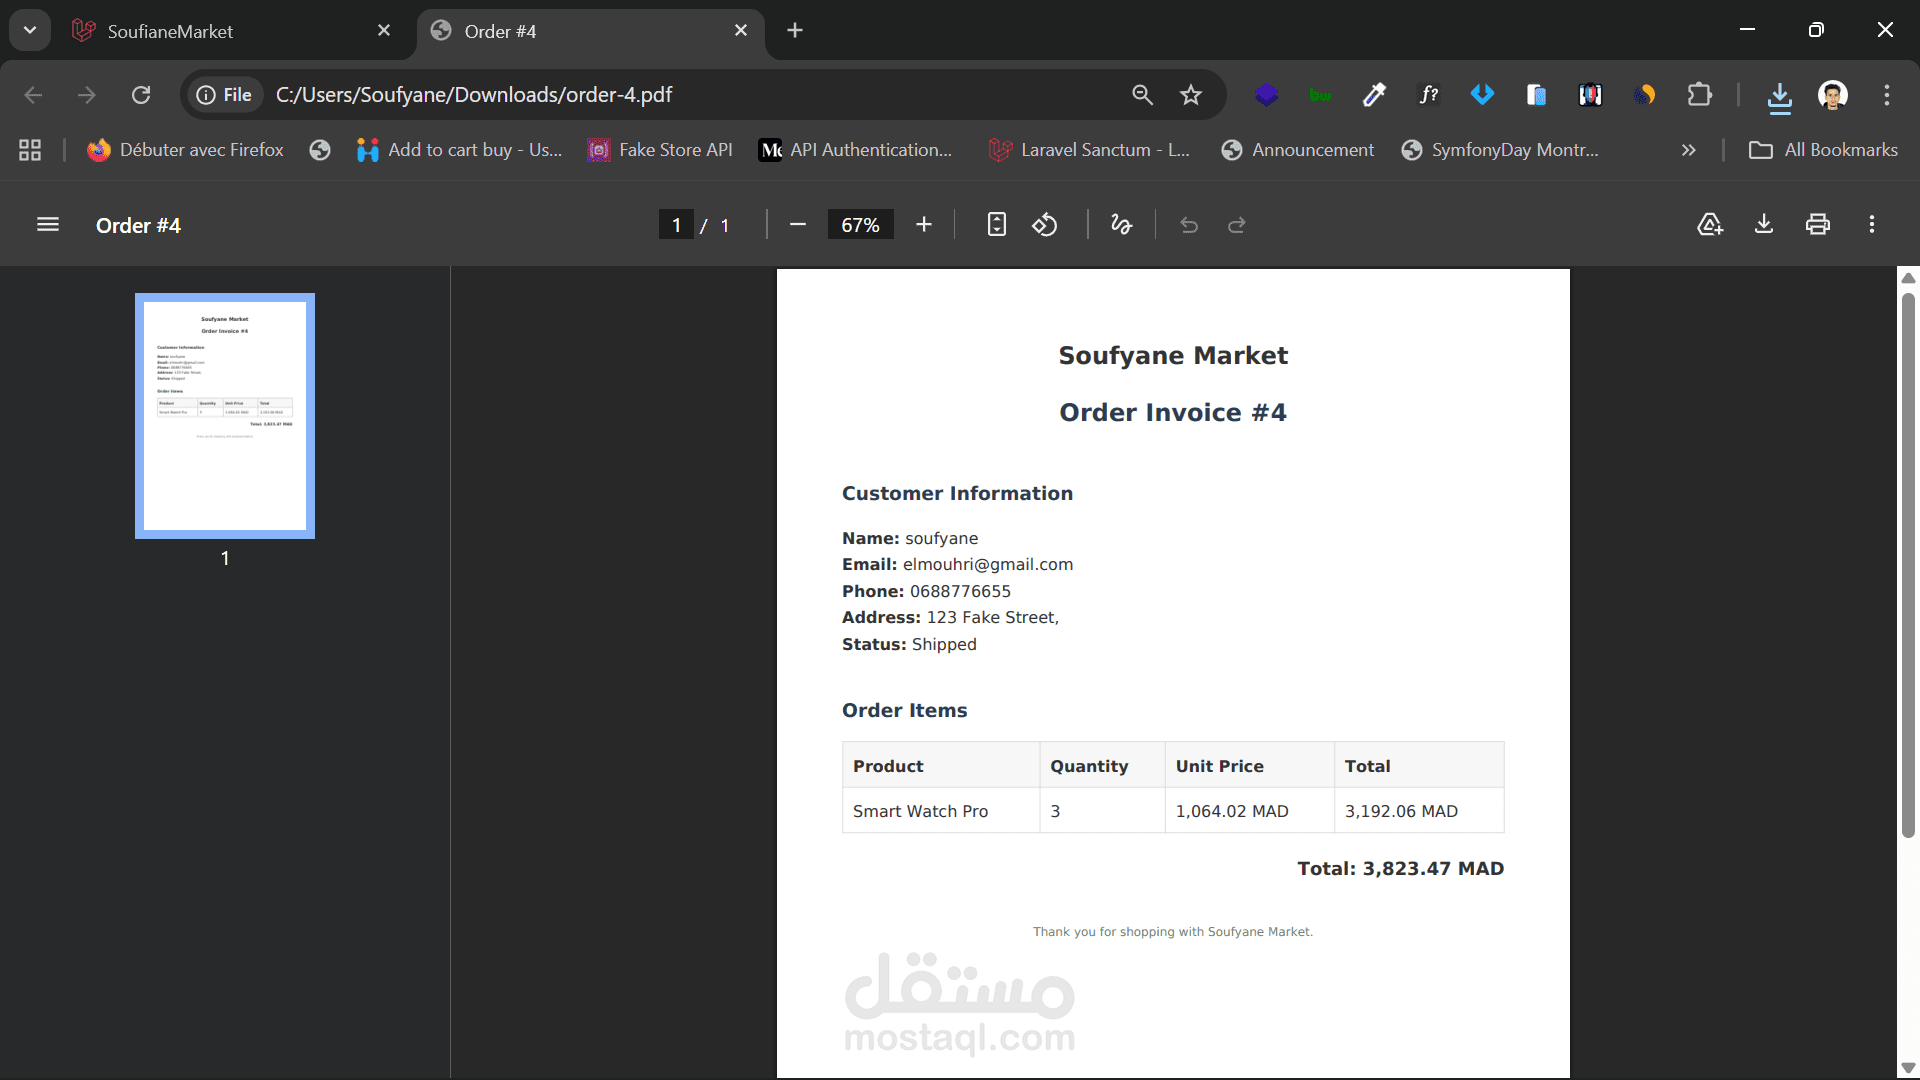Click the vertical scrollbar down arrow
Viewport: 1920px width, 1080px height.
pos(1908,1067)
